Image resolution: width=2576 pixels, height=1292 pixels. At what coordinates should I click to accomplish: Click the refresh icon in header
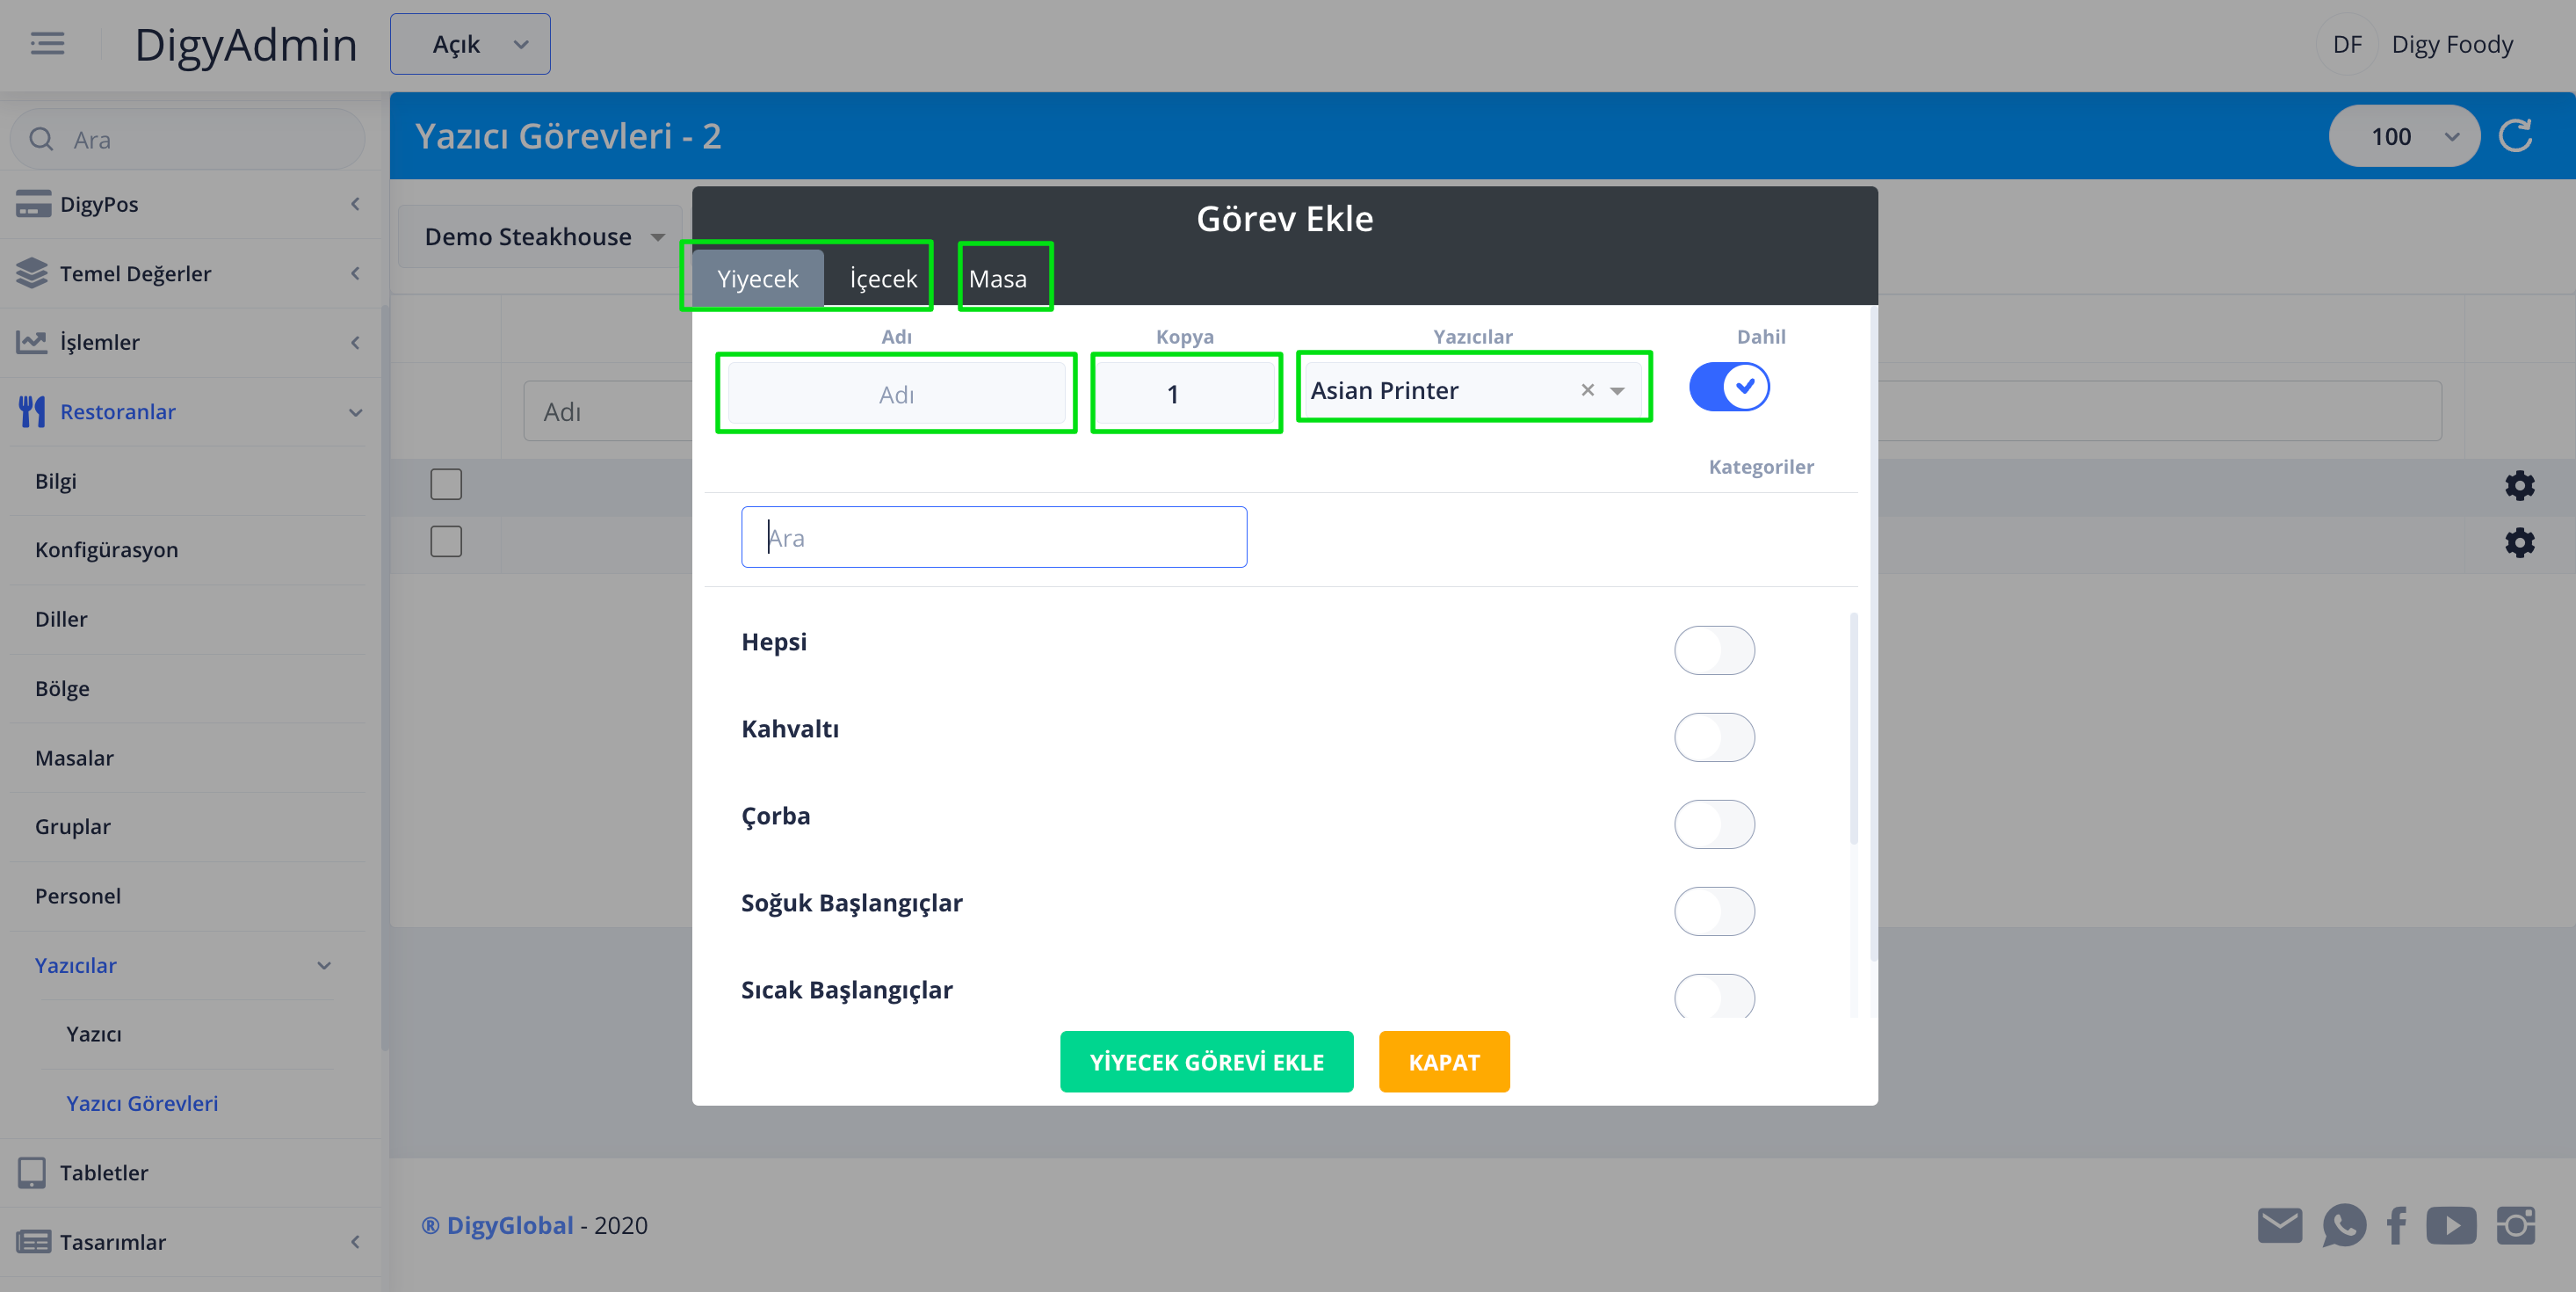[2514, 136]
